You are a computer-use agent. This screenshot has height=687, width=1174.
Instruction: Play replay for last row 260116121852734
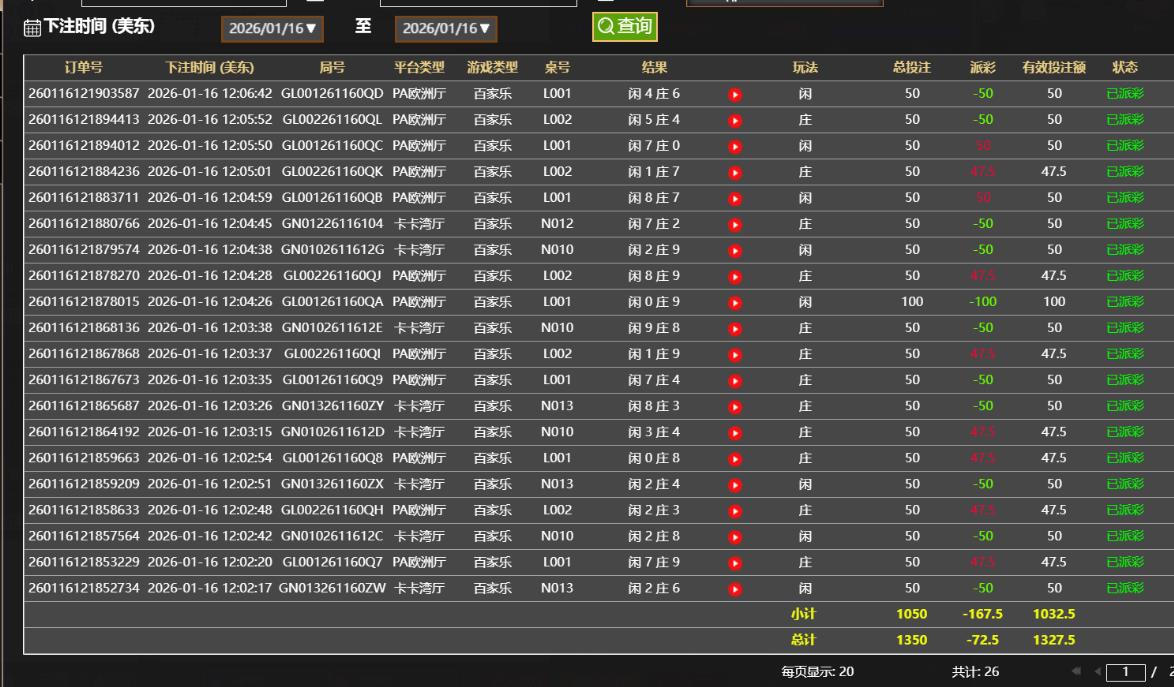coord(735,589)
